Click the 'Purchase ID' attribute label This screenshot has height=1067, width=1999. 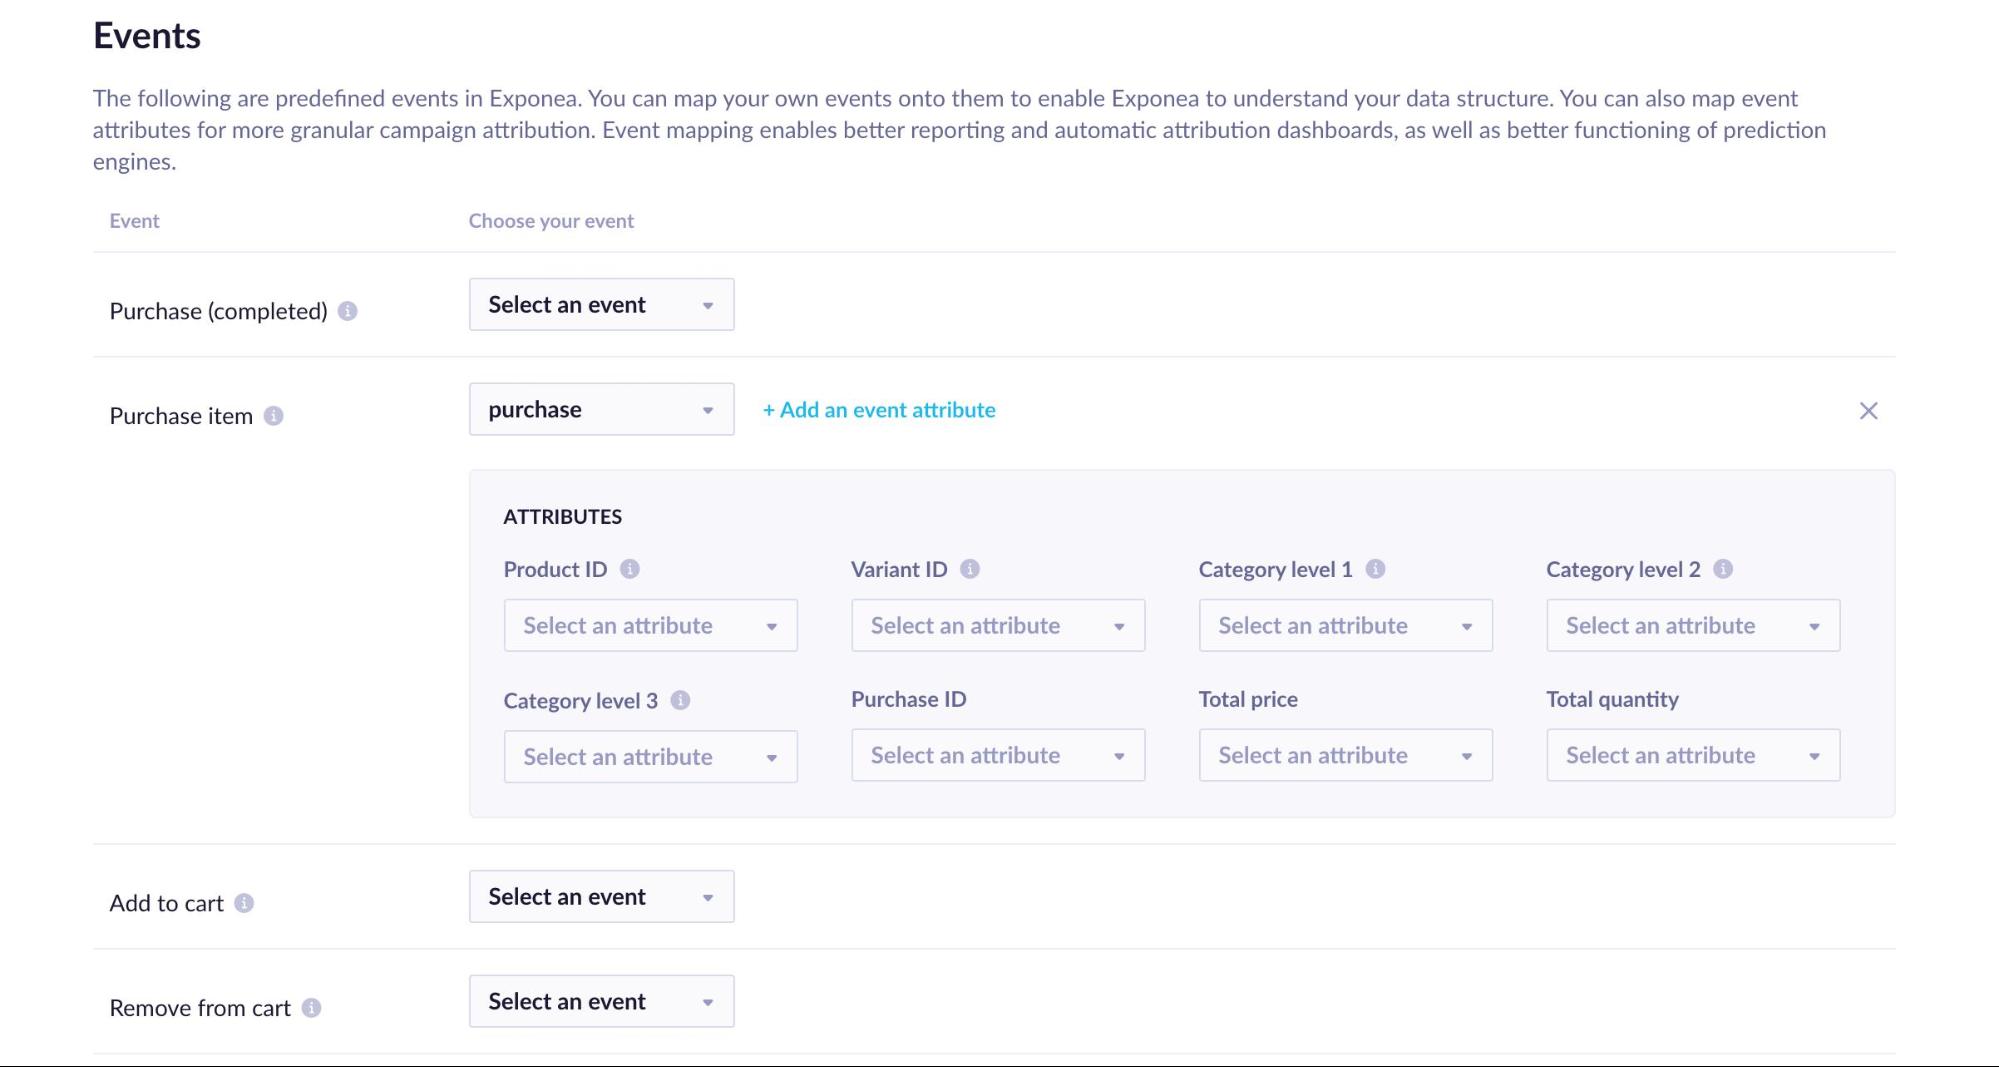click(x=908, y=700)
